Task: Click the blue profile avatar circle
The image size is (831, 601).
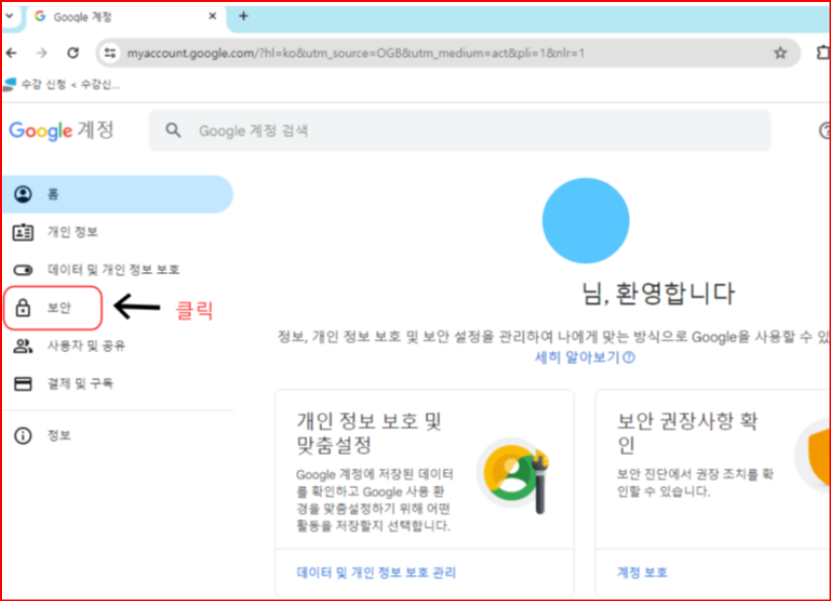Action: pos(585,221)
